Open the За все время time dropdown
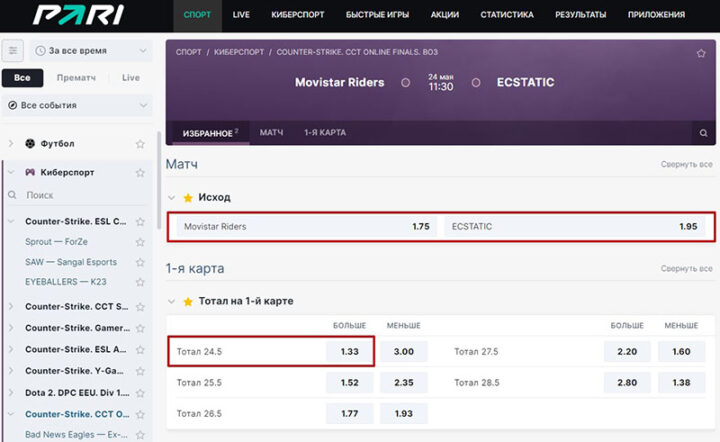 pos(88,50)
